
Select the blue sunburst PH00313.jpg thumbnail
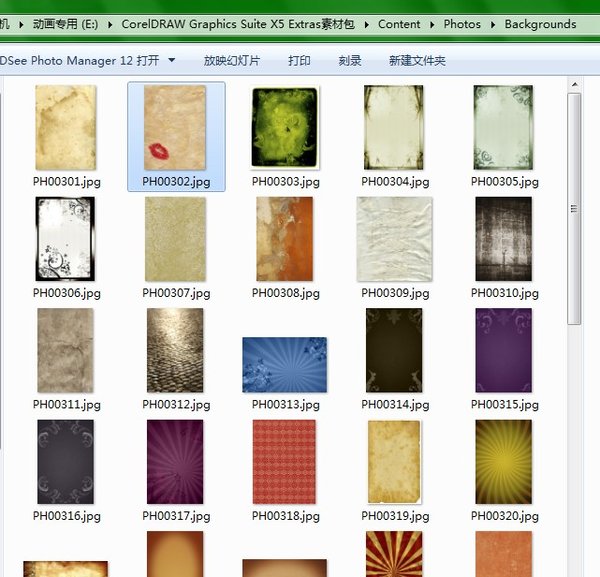pos(285,365)
